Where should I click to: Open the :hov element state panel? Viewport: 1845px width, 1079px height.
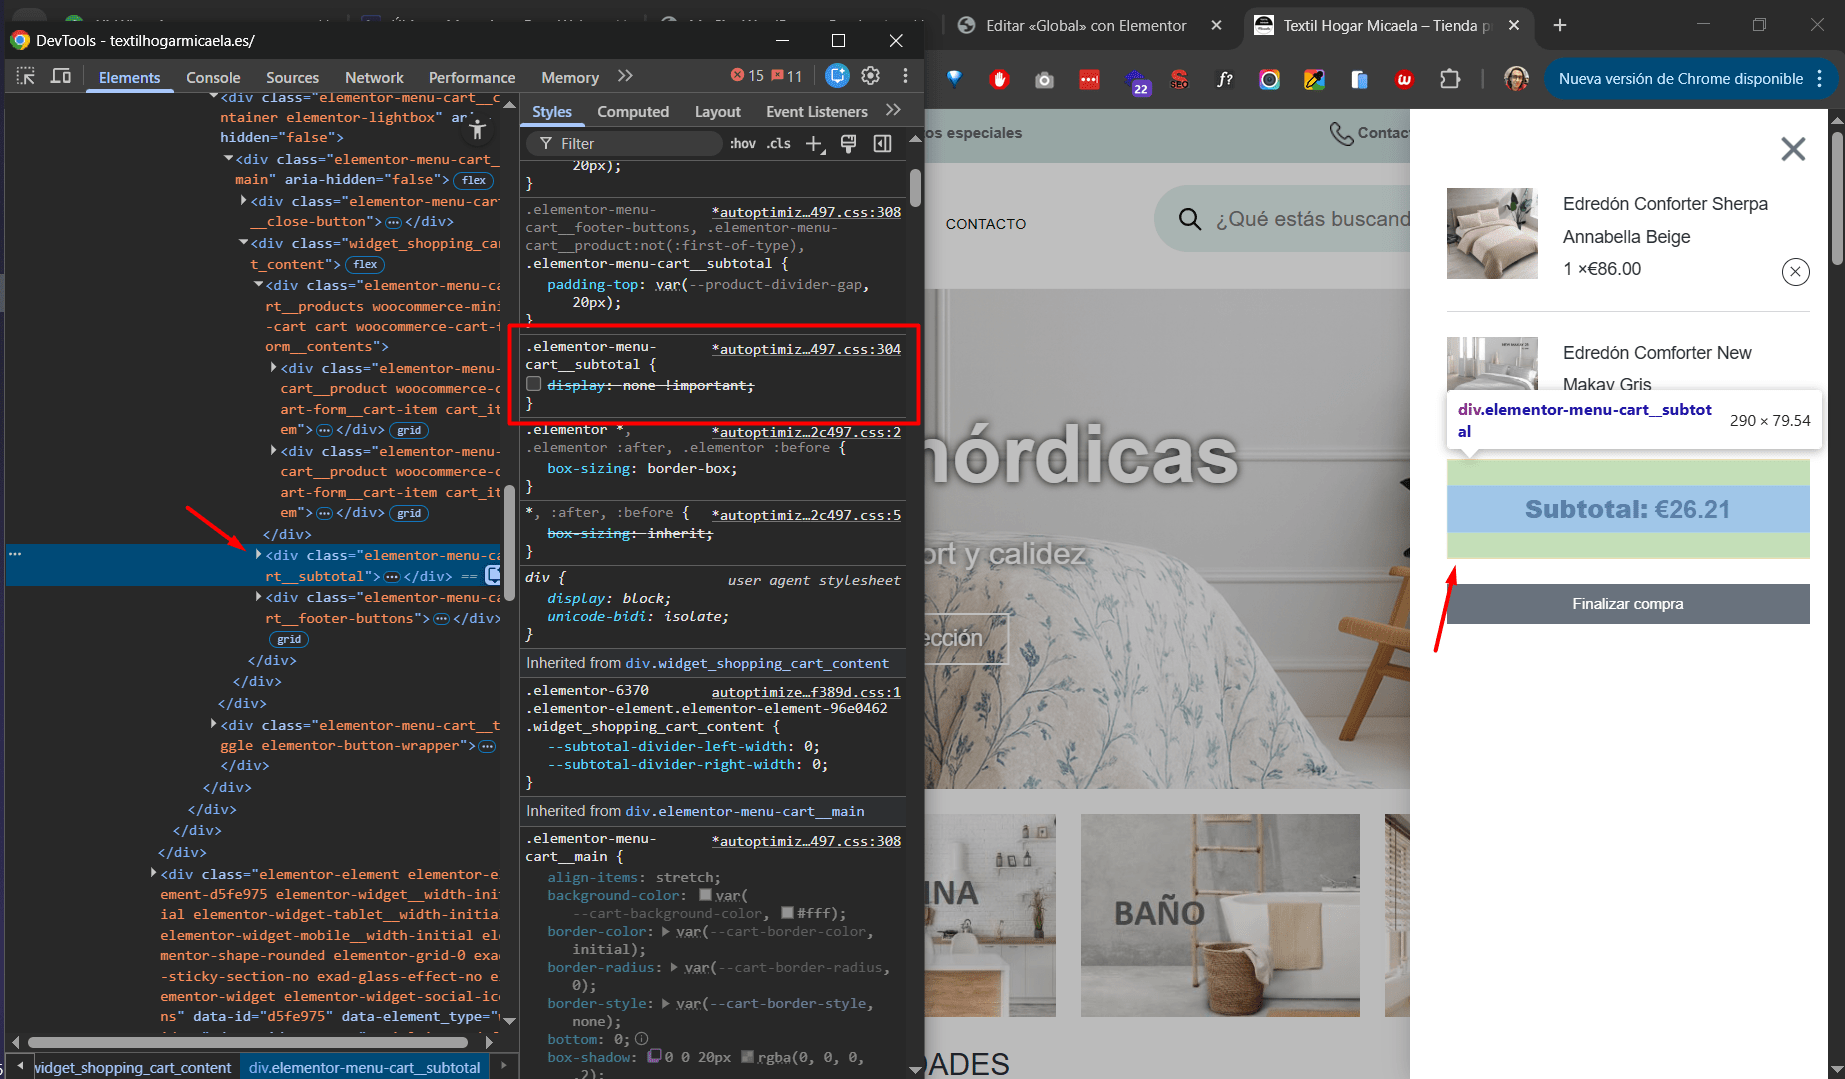pyautogui.click(x=742, y=144)
